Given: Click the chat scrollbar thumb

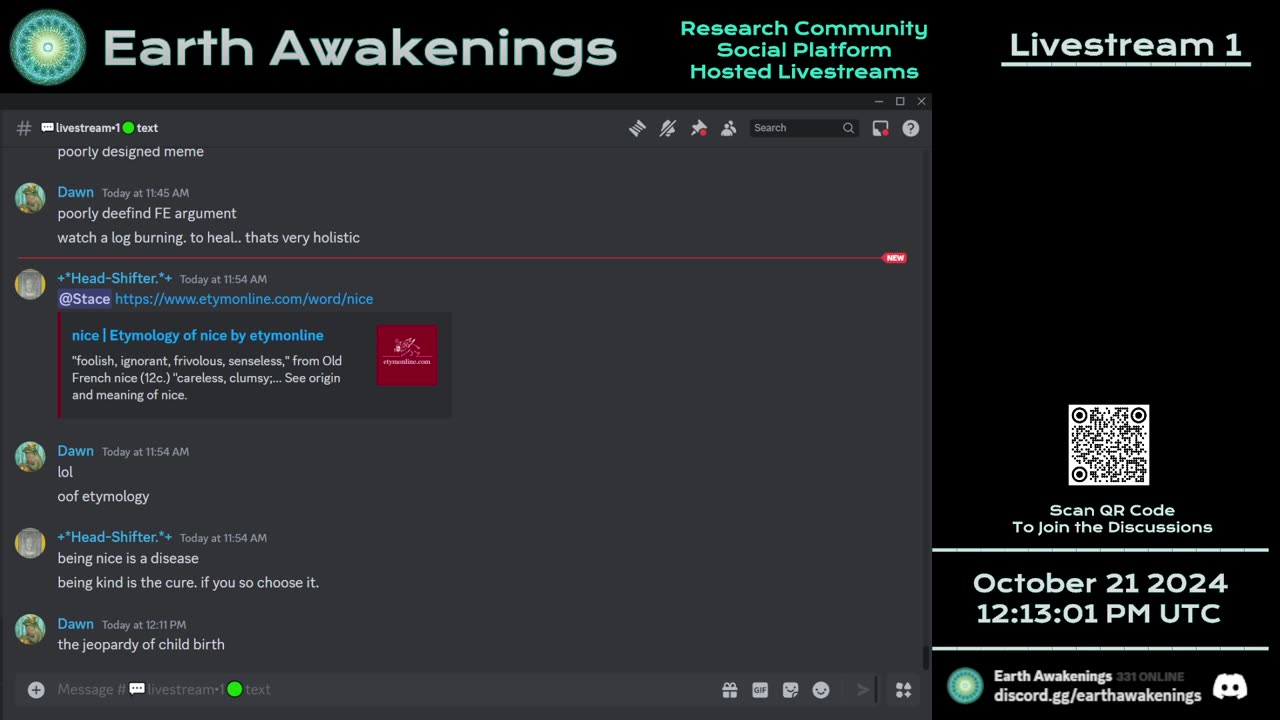Looking at the screenshot, I should tap(926, 658).
